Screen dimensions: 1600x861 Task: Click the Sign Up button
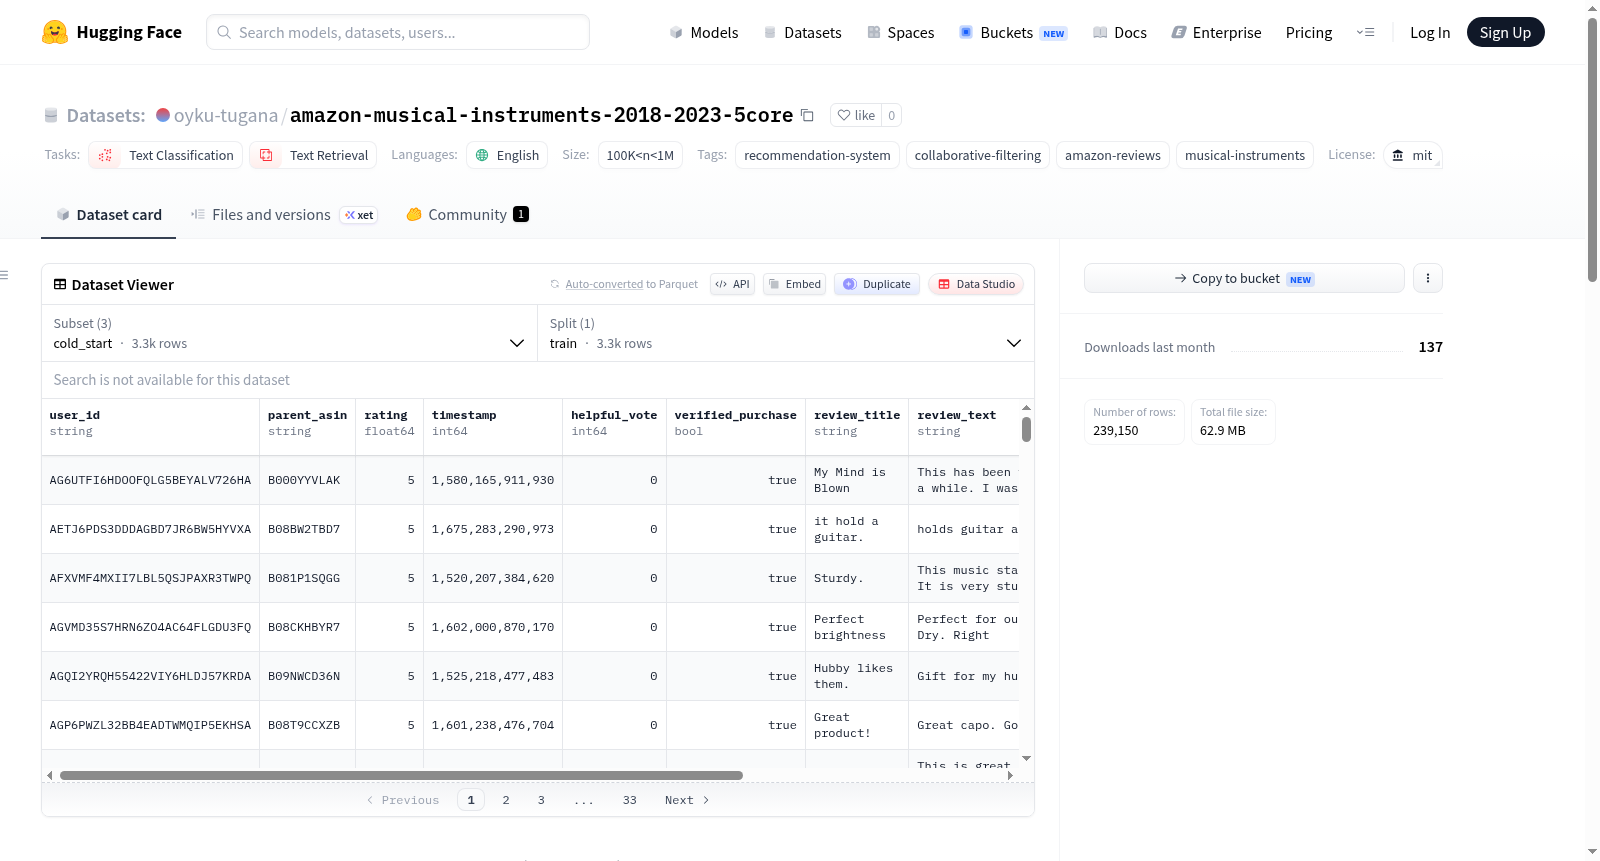1505,32
